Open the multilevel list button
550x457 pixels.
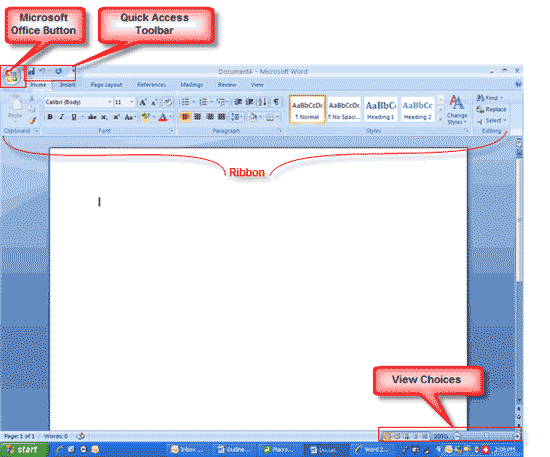point(222,102)
